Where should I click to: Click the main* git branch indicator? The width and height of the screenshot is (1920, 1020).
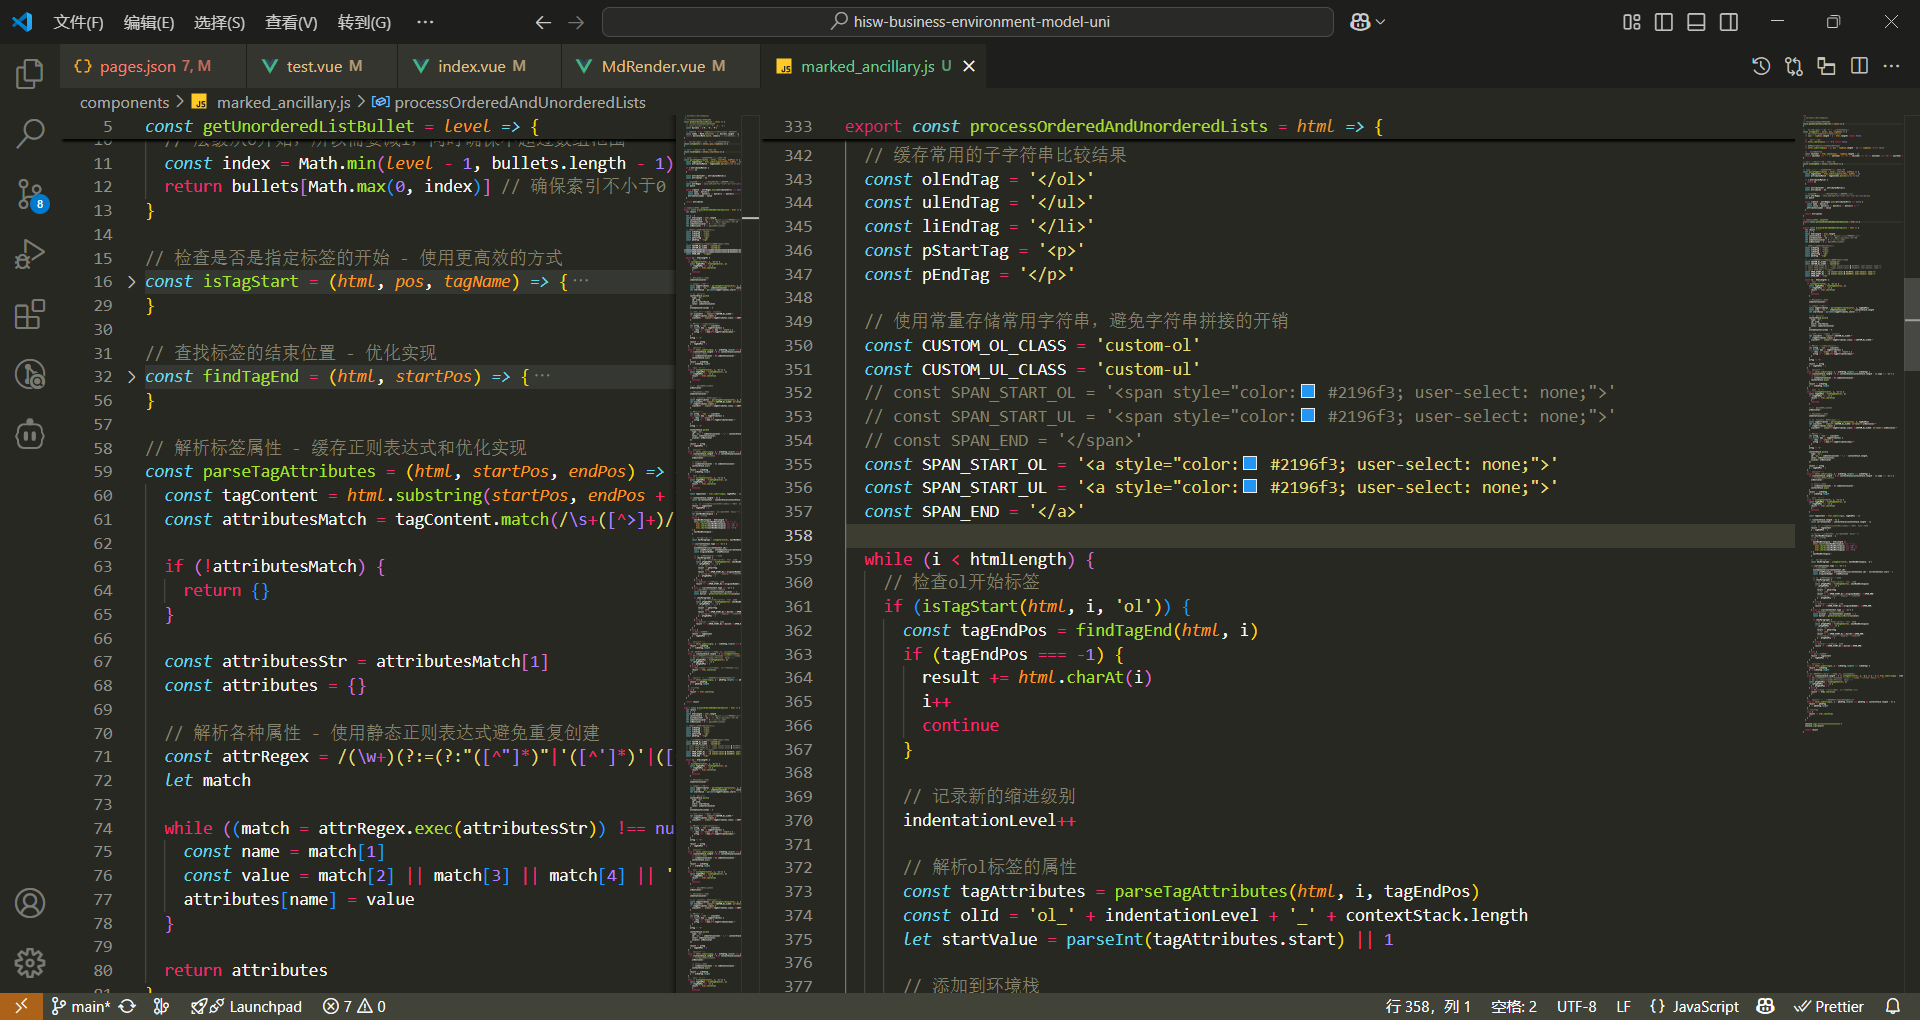[80, 1006]
